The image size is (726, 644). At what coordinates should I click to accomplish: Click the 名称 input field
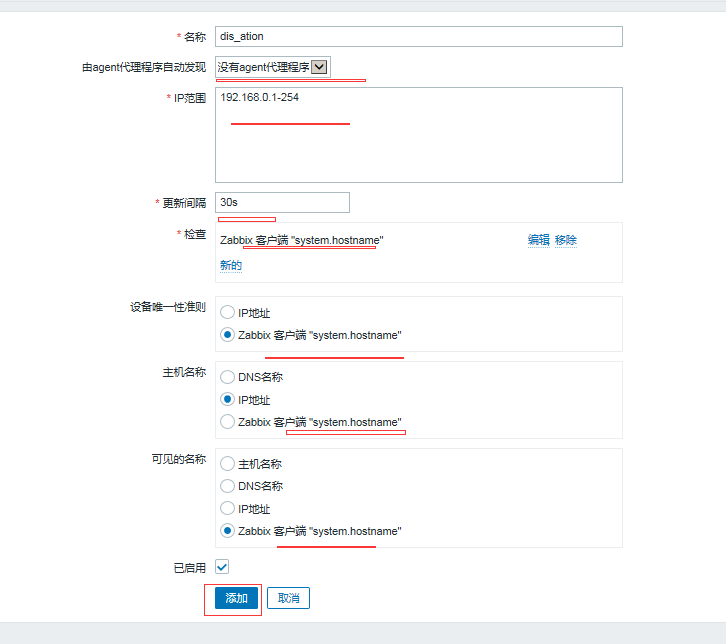coord(419,37)
